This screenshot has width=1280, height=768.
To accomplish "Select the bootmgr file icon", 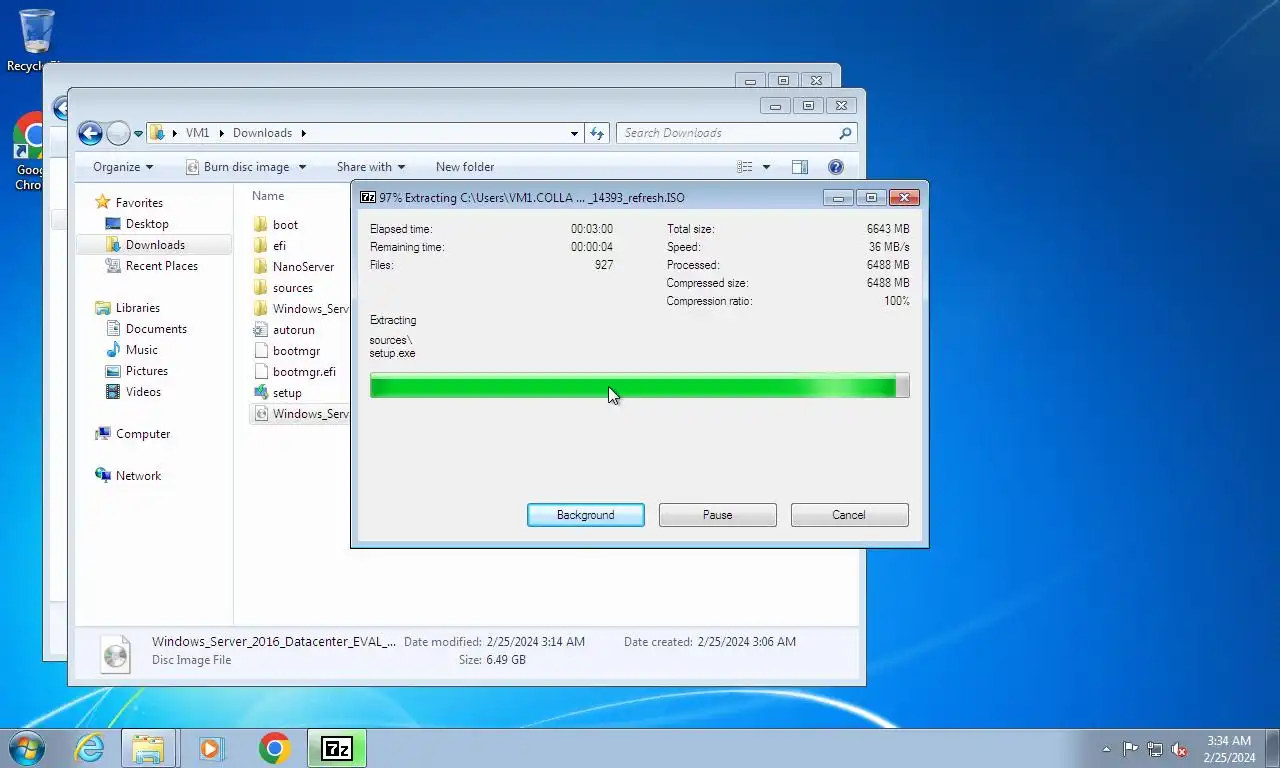I will coord(261,351).
